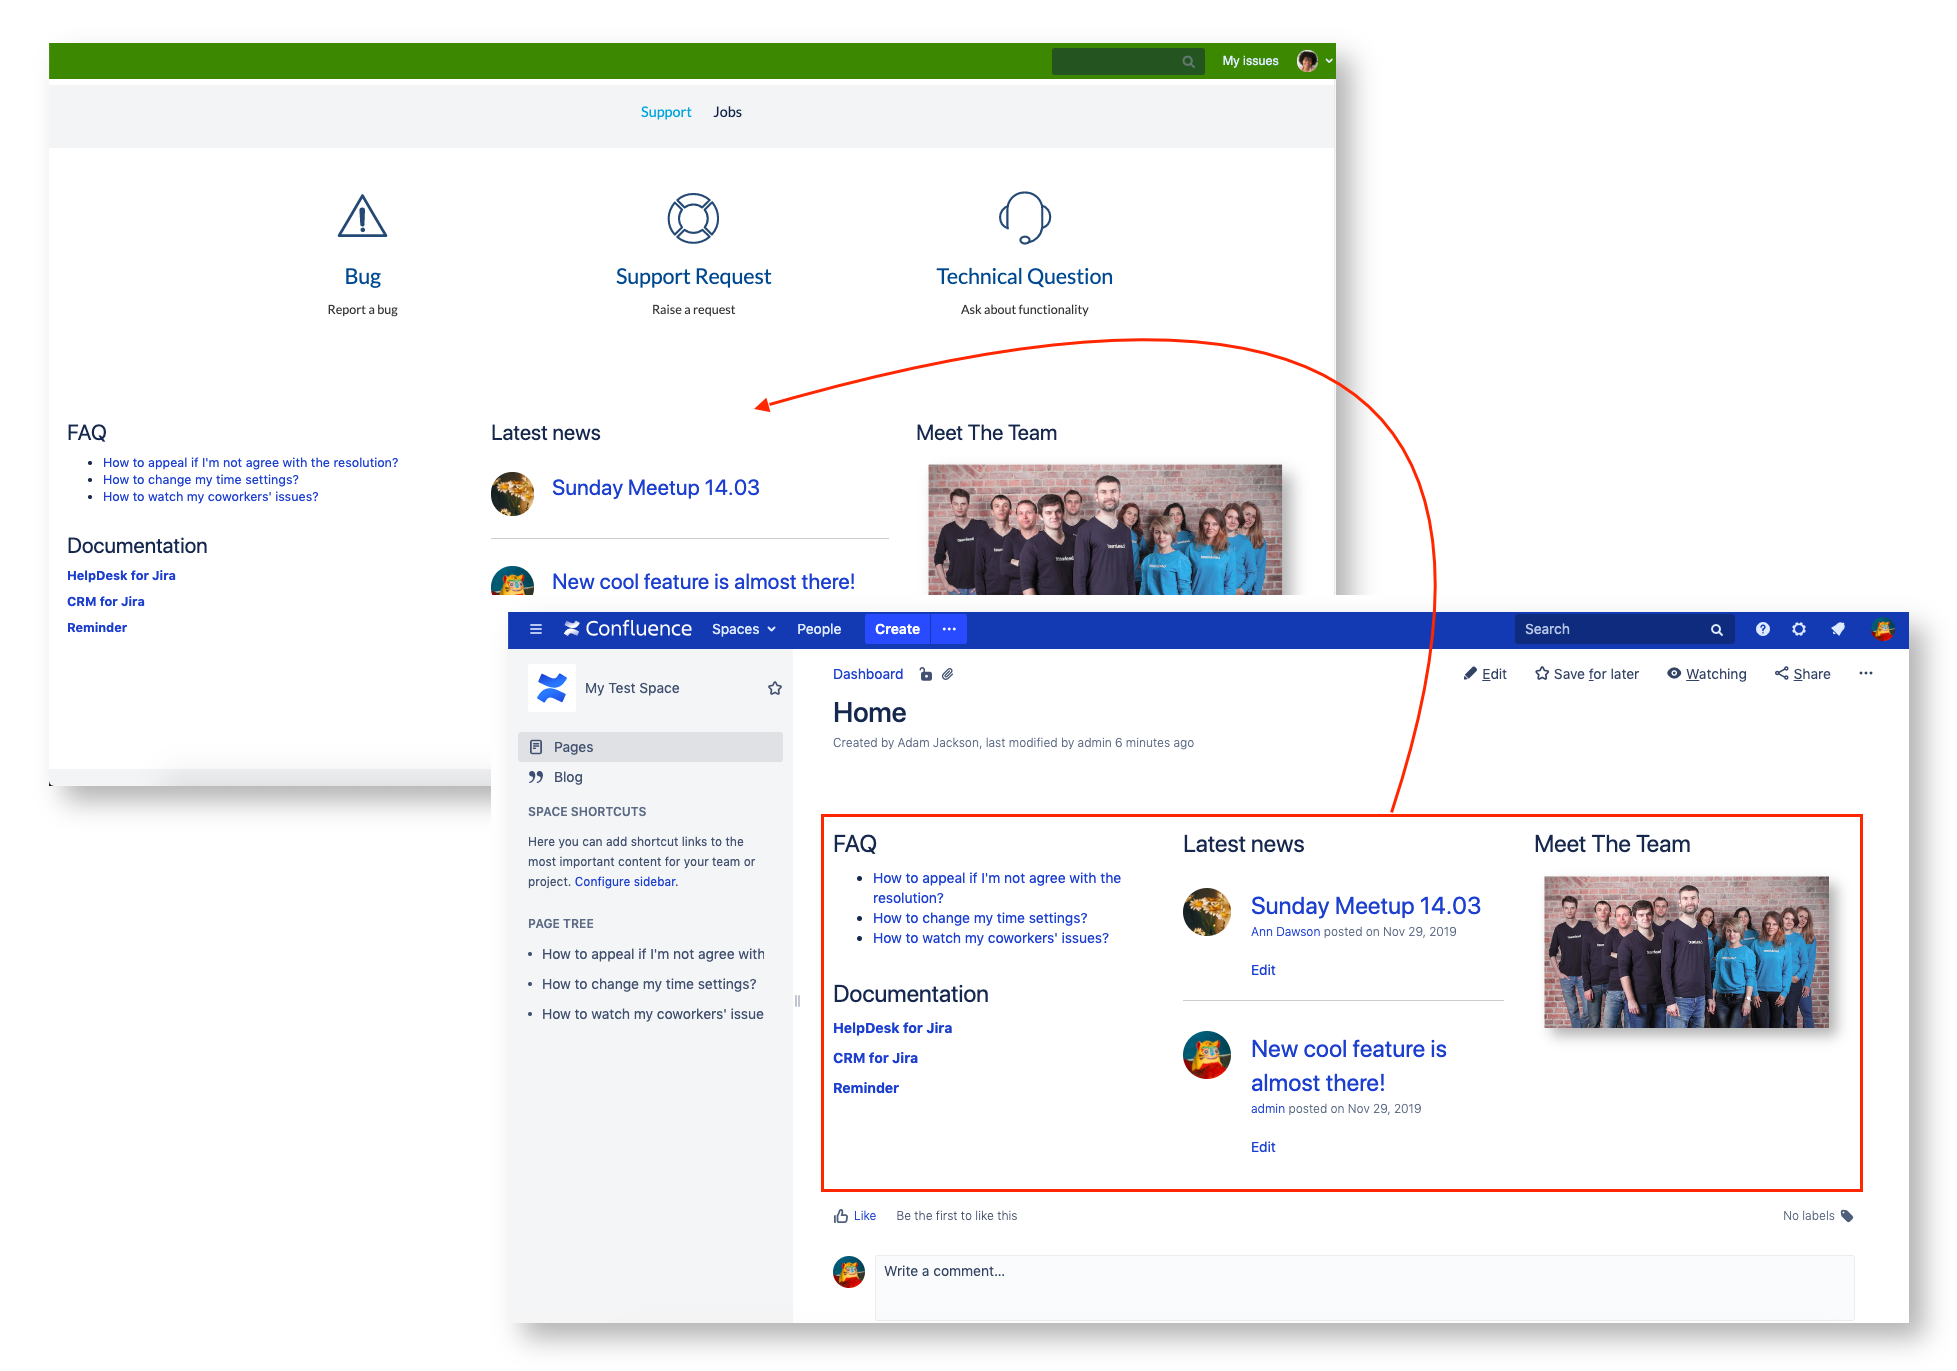Open the People menu

pyautogui.click(x=819, y=629)
